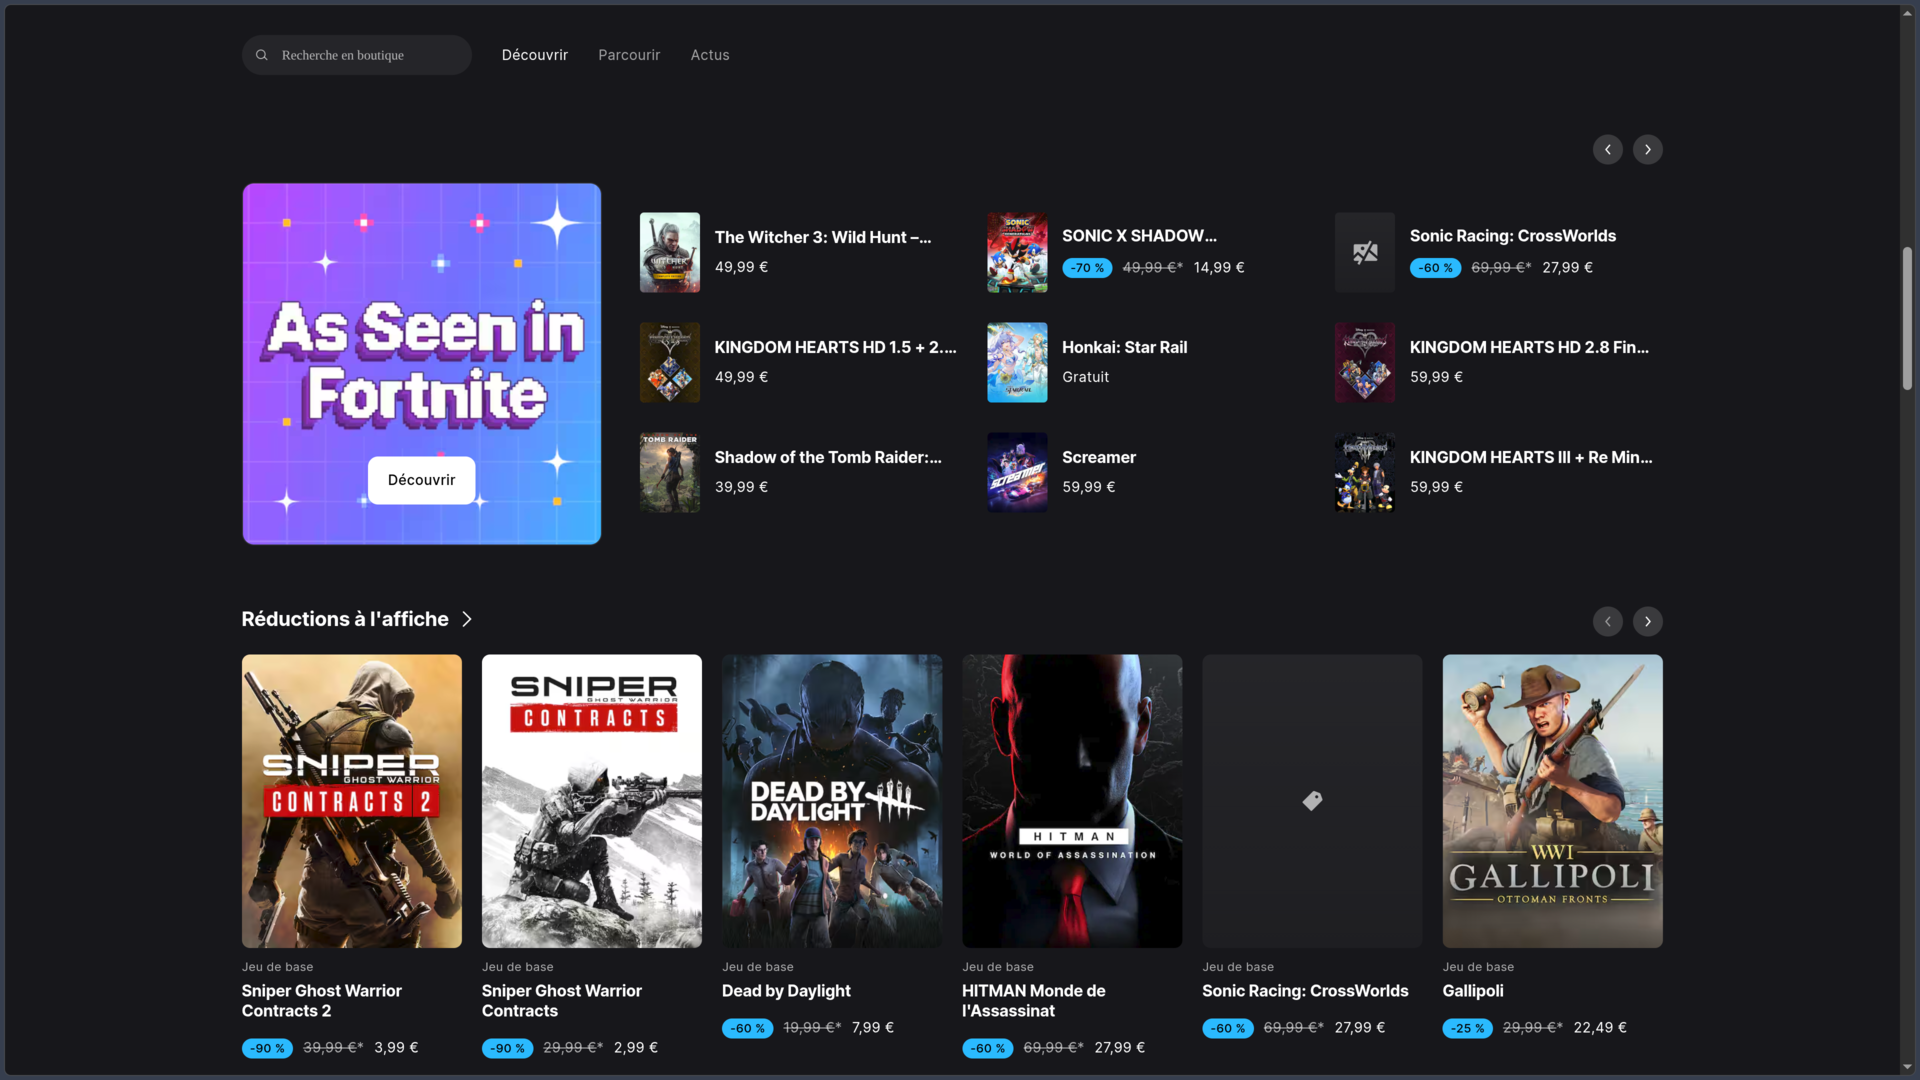The height and width of the screenshot is (1080, 1920).
Task: Select The Witcher 3: Wild Hunt title
Action: tap(823, 237)
